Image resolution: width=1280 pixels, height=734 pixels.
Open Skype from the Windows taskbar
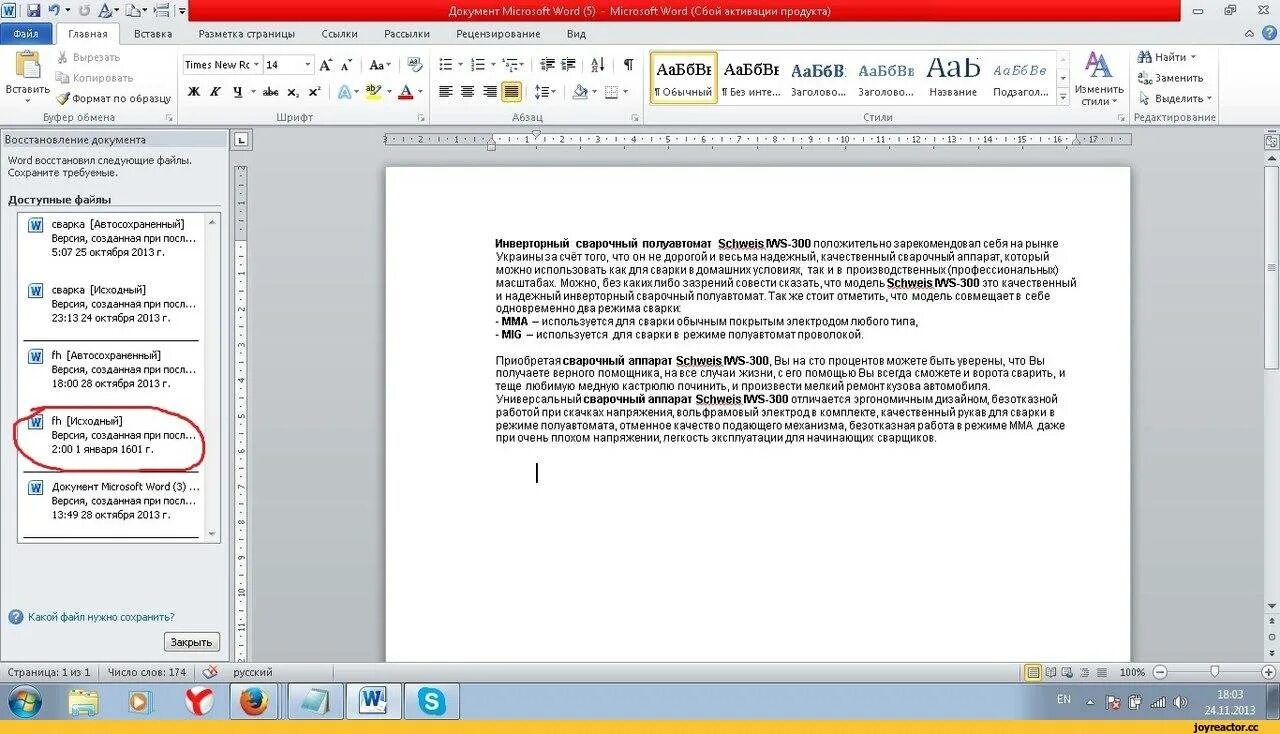(x=432, y=702)
